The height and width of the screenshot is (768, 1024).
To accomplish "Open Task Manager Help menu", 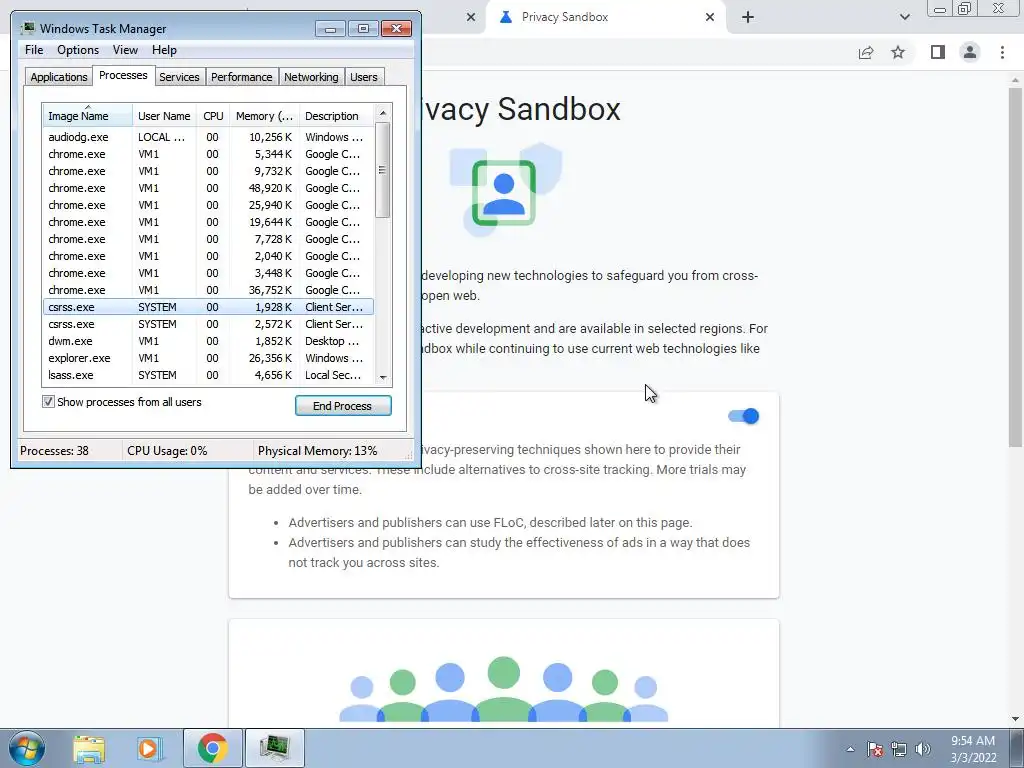I will 164,50.
